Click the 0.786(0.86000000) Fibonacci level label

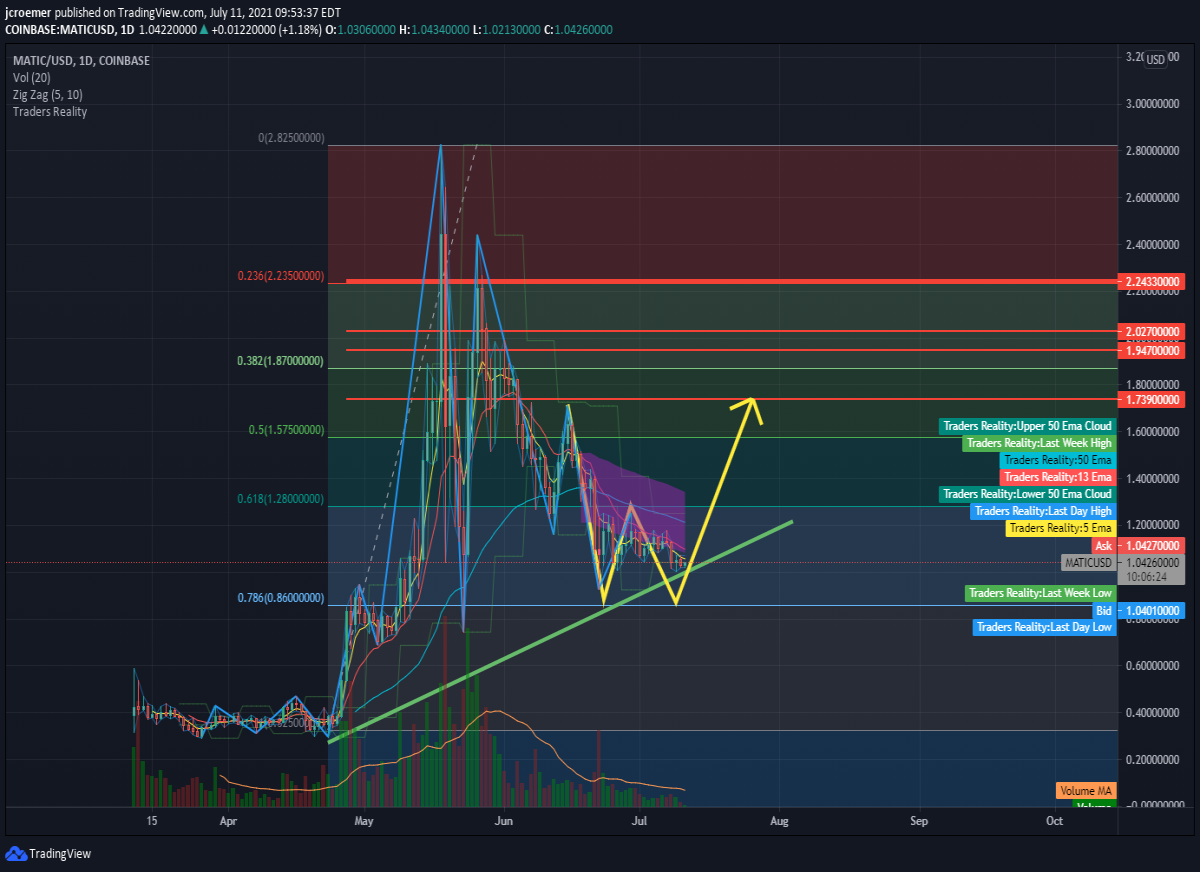281,598
